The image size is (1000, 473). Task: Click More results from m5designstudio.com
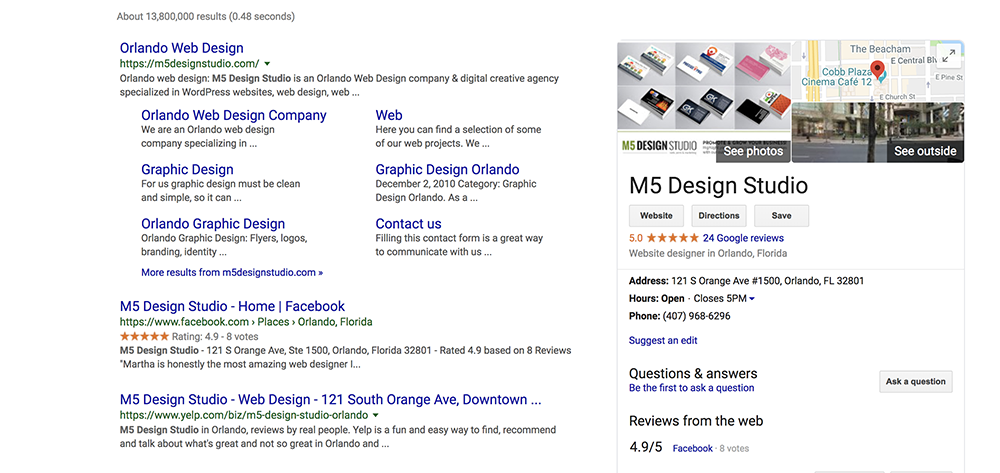(x=232, y=273)
